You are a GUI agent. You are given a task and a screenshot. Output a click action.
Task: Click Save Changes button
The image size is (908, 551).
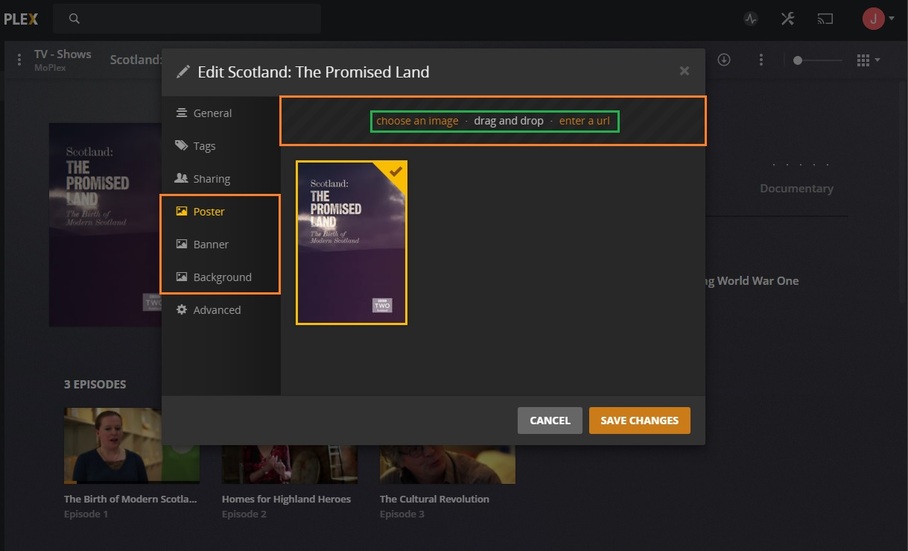pos(639,420)
